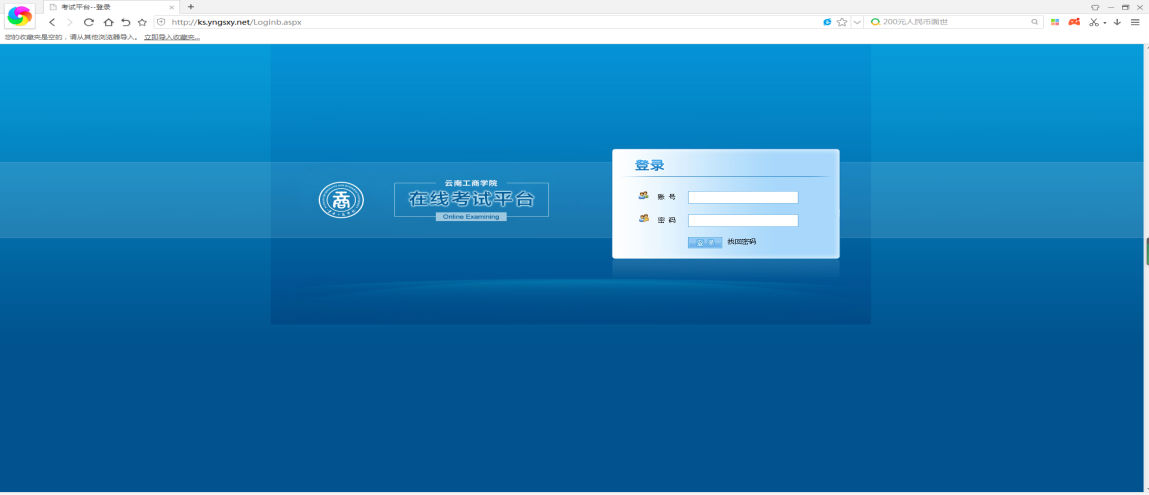This screenshot has height=495, width=1149.
Task: Click the 立即导入收藏夹 import link
Action: pos(172,37)
